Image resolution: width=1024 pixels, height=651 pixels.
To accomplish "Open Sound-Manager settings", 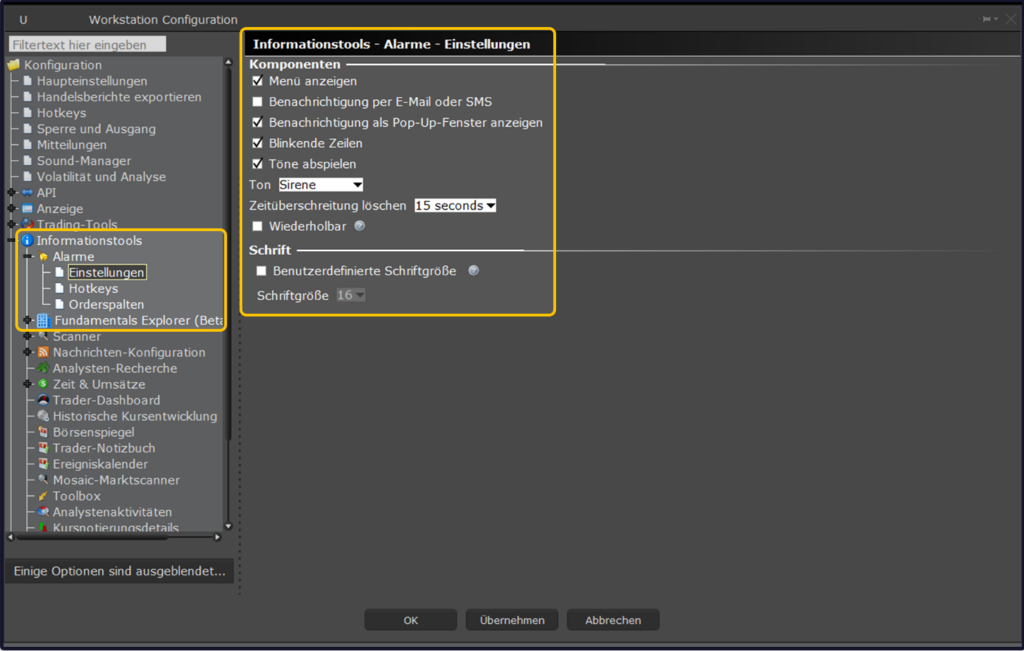I will click(x=84, y=161).
